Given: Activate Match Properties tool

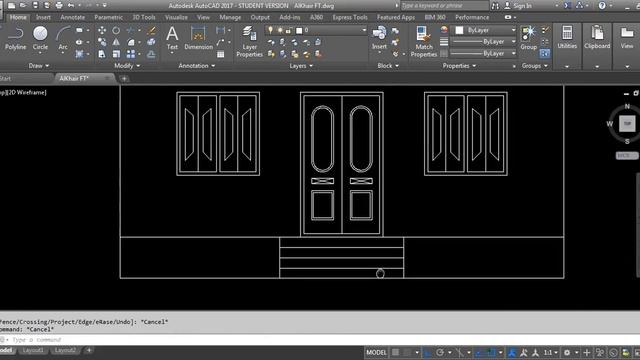Looking at the screenshot, I should [x=424, y=41].
